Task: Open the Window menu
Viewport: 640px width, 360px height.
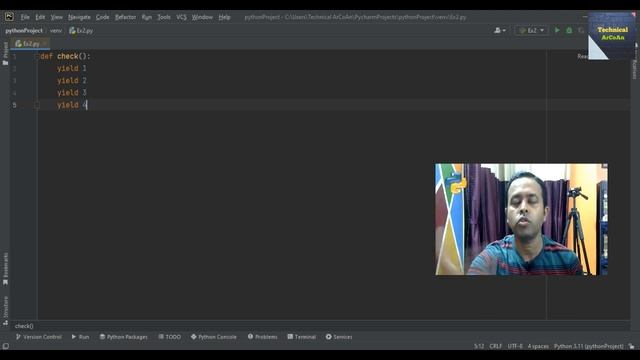Action: pos(202,17)
